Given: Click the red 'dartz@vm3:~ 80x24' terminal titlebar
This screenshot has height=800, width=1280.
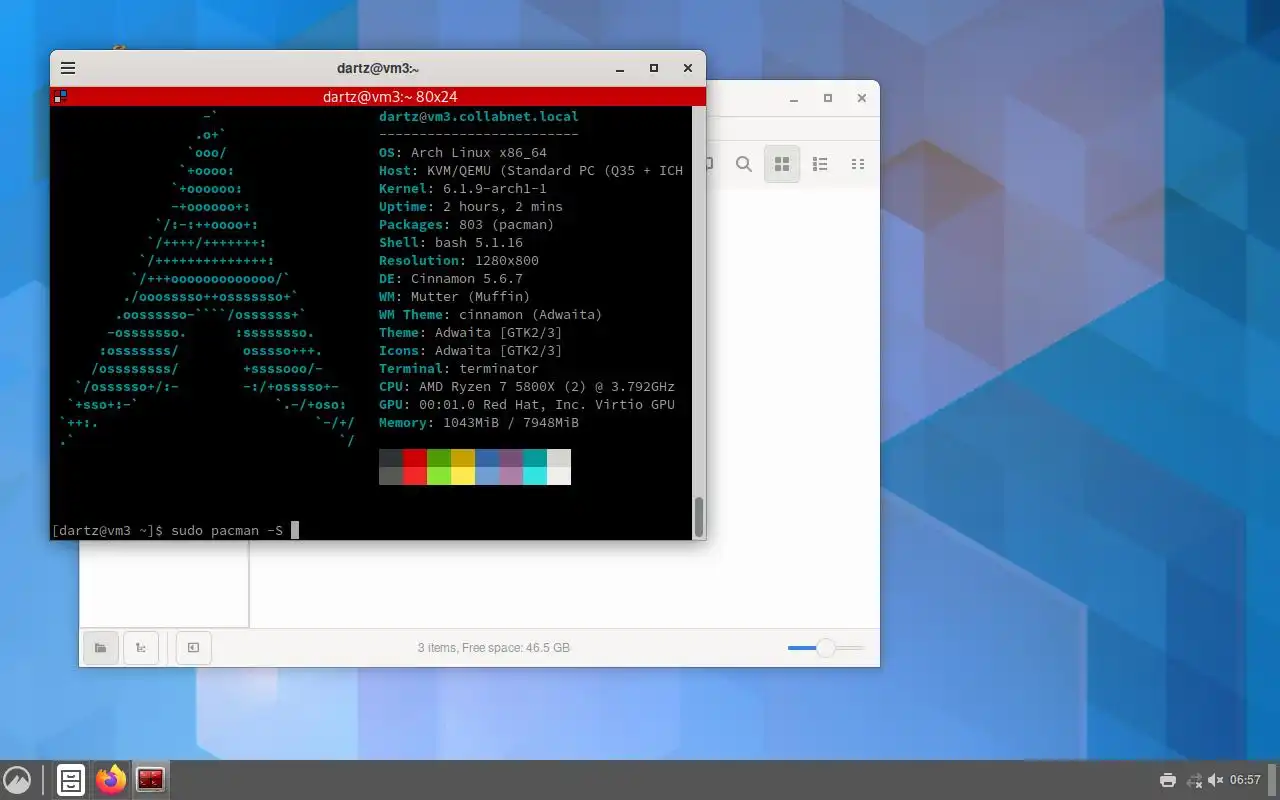Looking at the screenshot, I should tap(378, 97).
